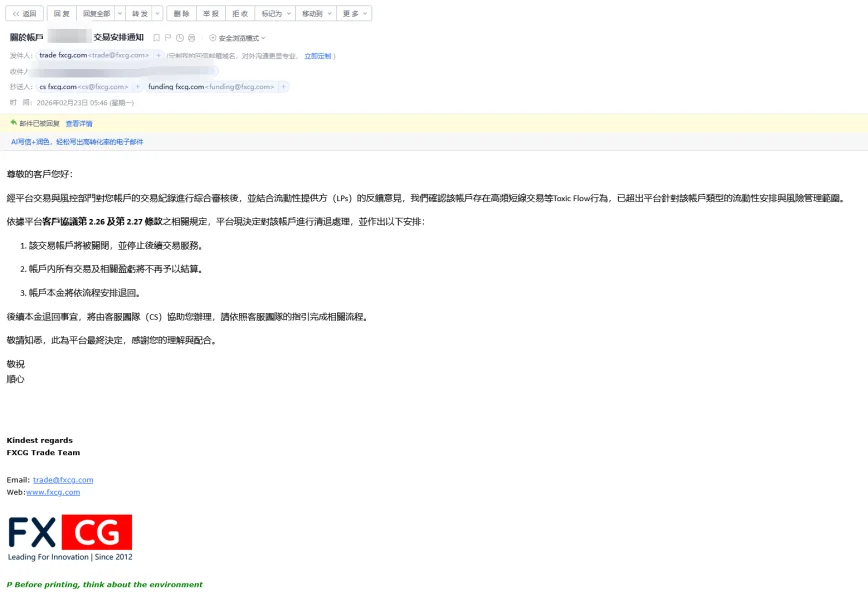Expand the 回复全部 dropdown arrow
868x600 pixels.
120,13
